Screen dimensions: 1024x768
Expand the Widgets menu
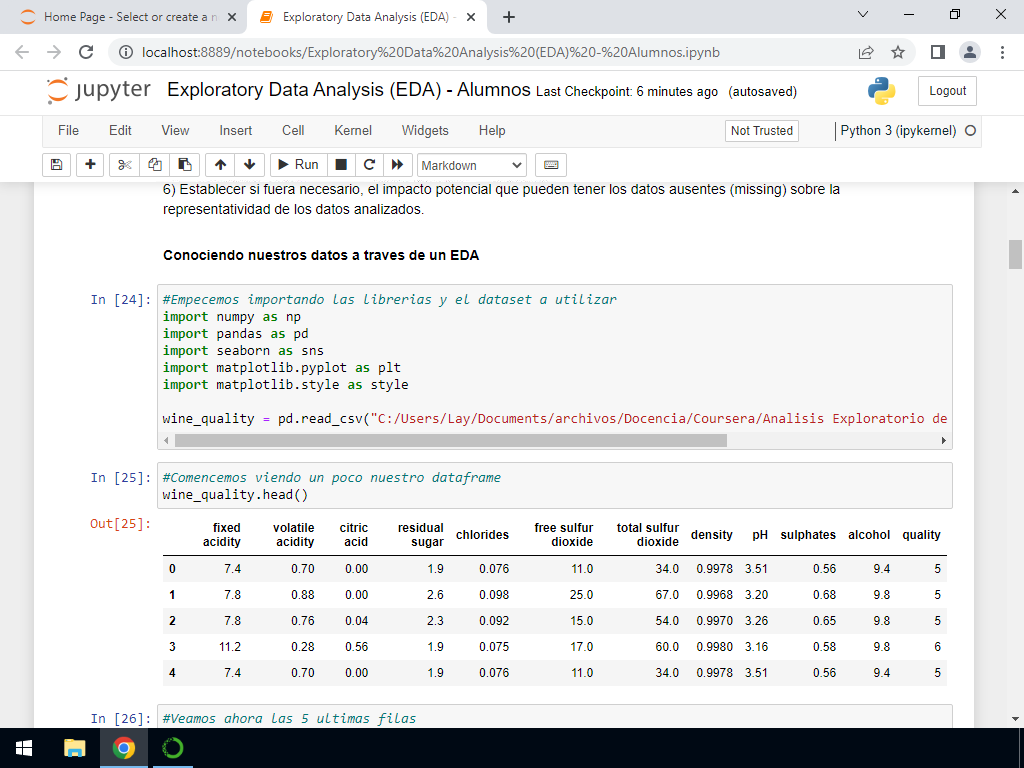coord(425,131)
